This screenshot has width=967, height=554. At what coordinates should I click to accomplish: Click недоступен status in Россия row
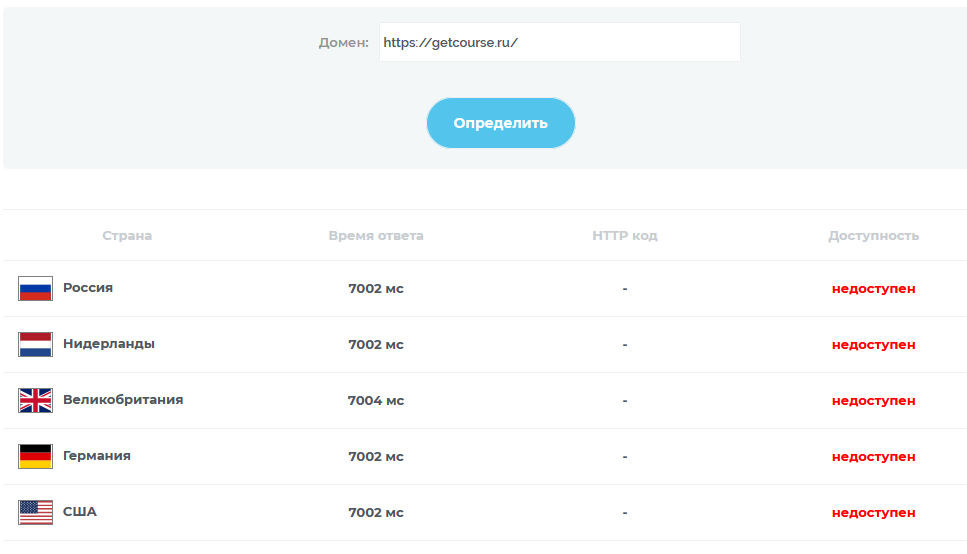click(873, 289)
